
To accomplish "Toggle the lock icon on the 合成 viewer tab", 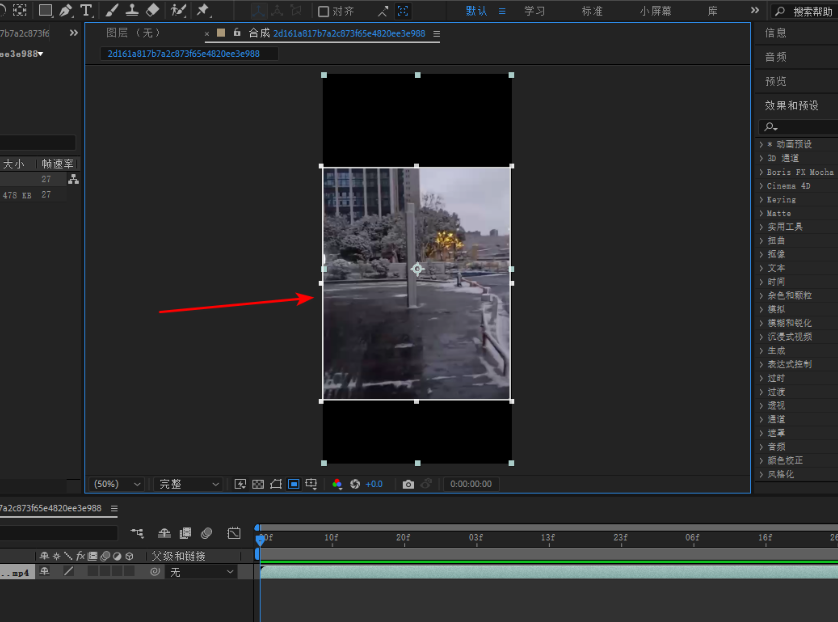I will 237,33.
